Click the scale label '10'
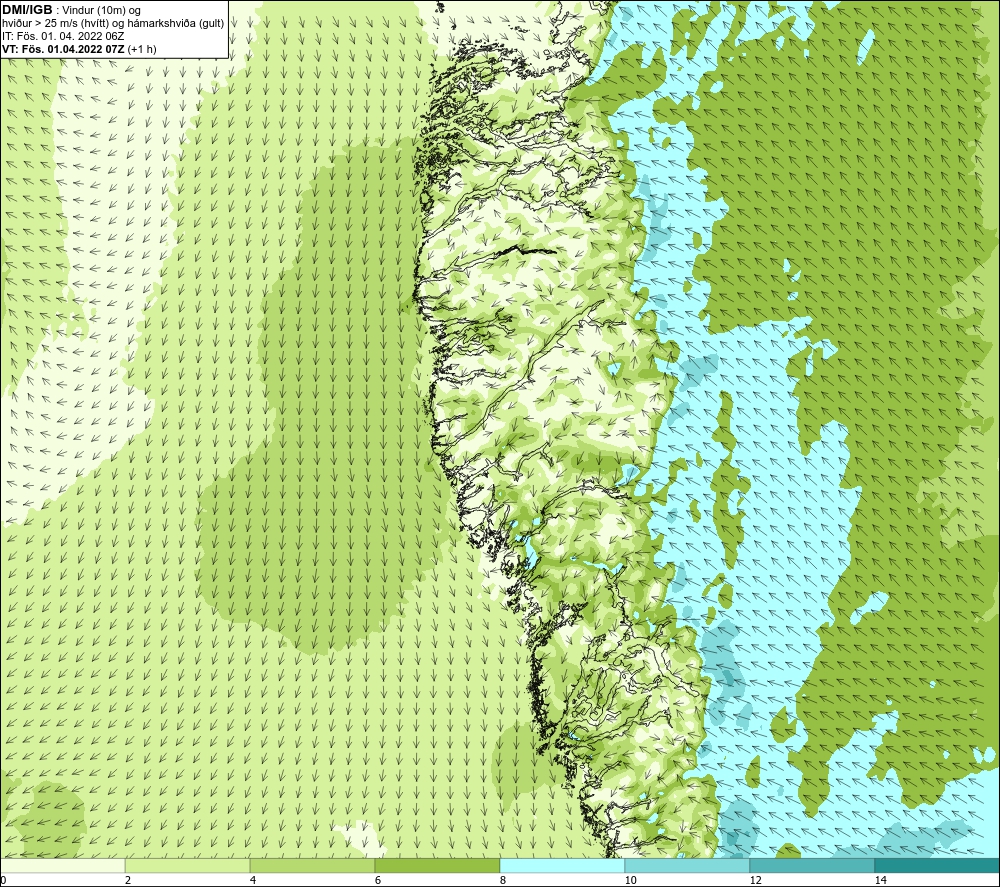 point(630,880)
